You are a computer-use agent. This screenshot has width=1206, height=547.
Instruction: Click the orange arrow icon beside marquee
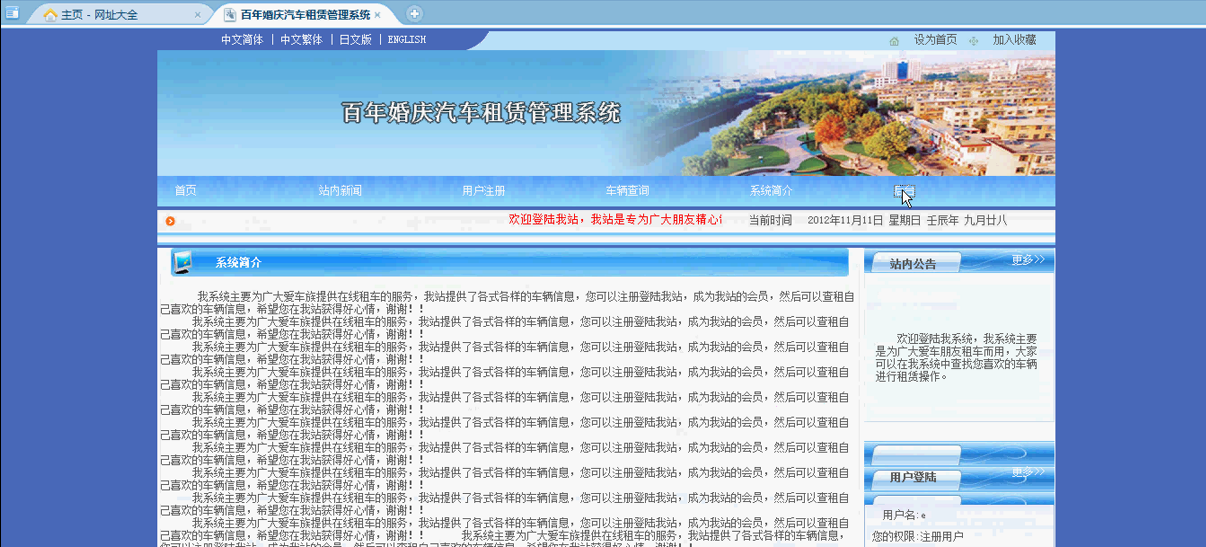(170, 221)
